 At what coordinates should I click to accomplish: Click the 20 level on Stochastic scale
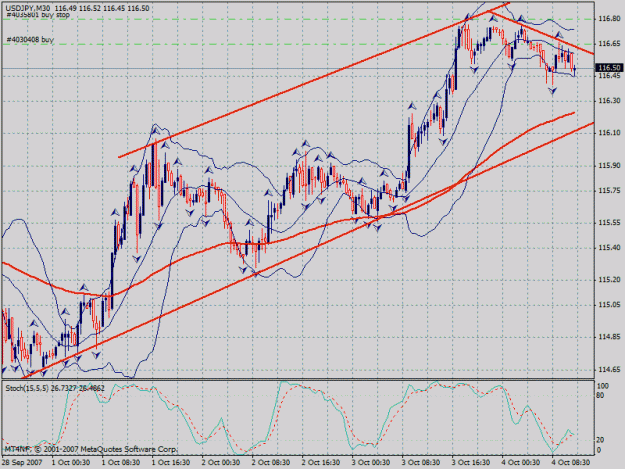(600, 440)
